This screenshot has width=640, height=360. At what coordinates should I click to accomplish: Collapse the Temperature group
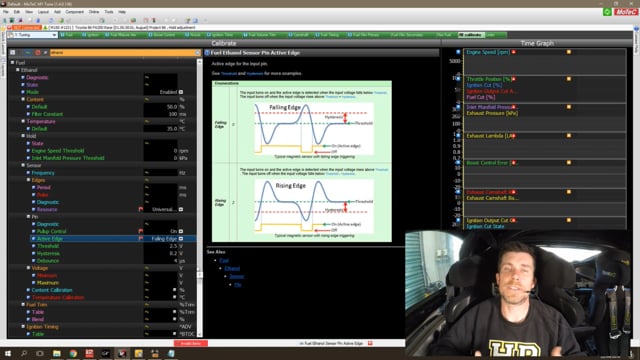pos(23,121)
